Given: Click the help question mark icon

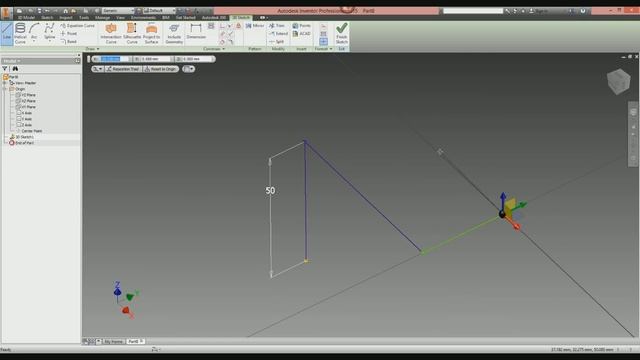Looking at the screenshot, I should 583,11.
